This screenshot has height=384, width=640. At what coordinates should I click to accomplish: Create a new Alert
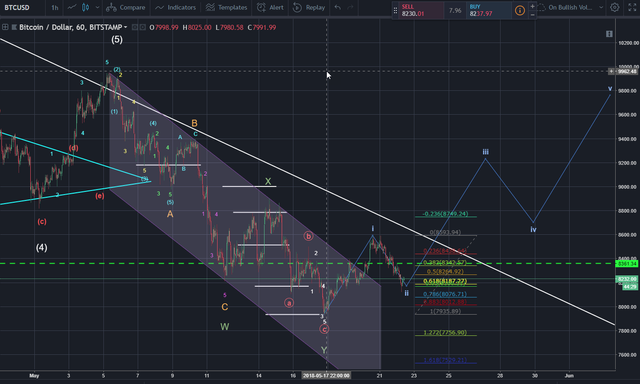click(270, 7)
